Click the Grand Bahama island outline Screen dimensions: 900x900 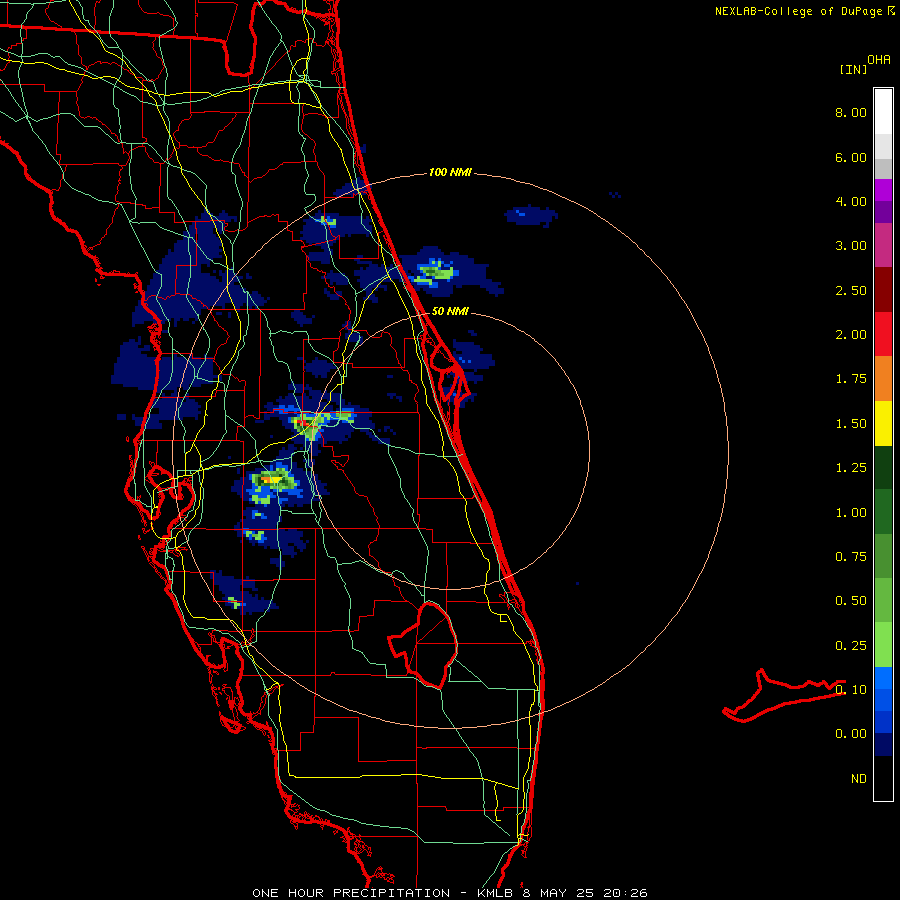(x=783, y=695)
